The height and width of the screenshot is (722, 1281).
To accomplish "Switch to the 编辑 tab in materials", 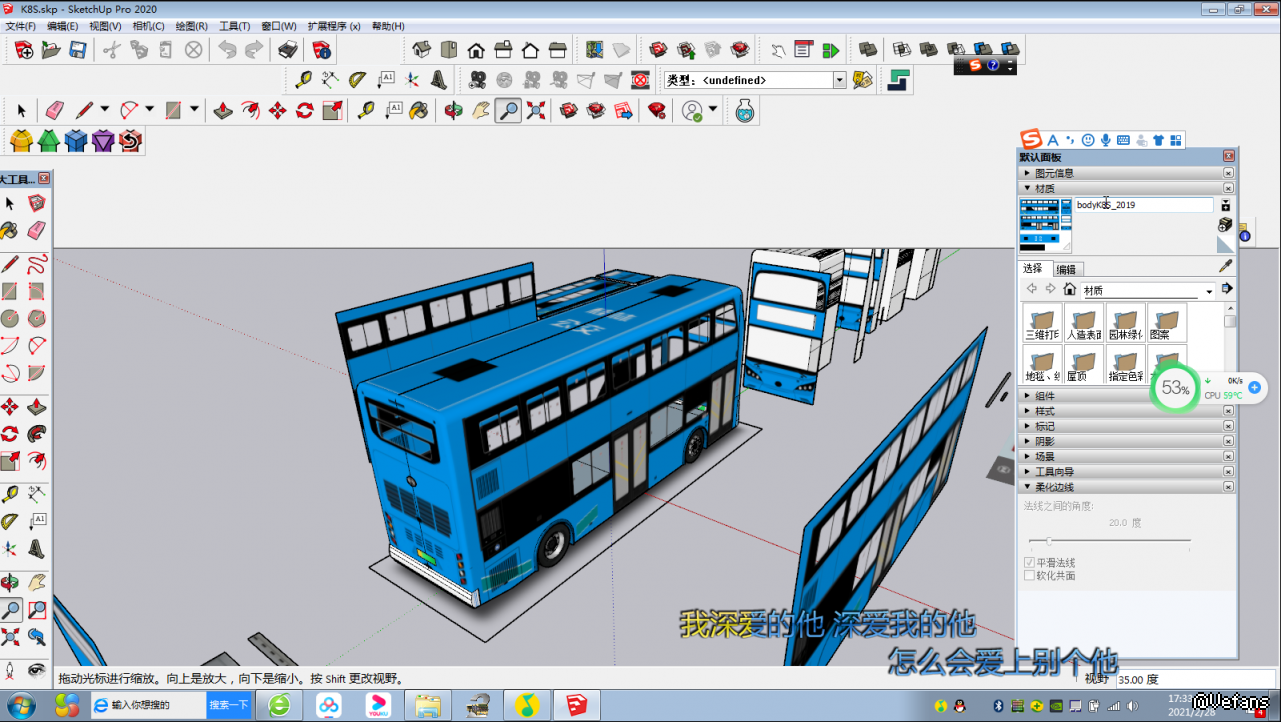I will (1066, 269).
